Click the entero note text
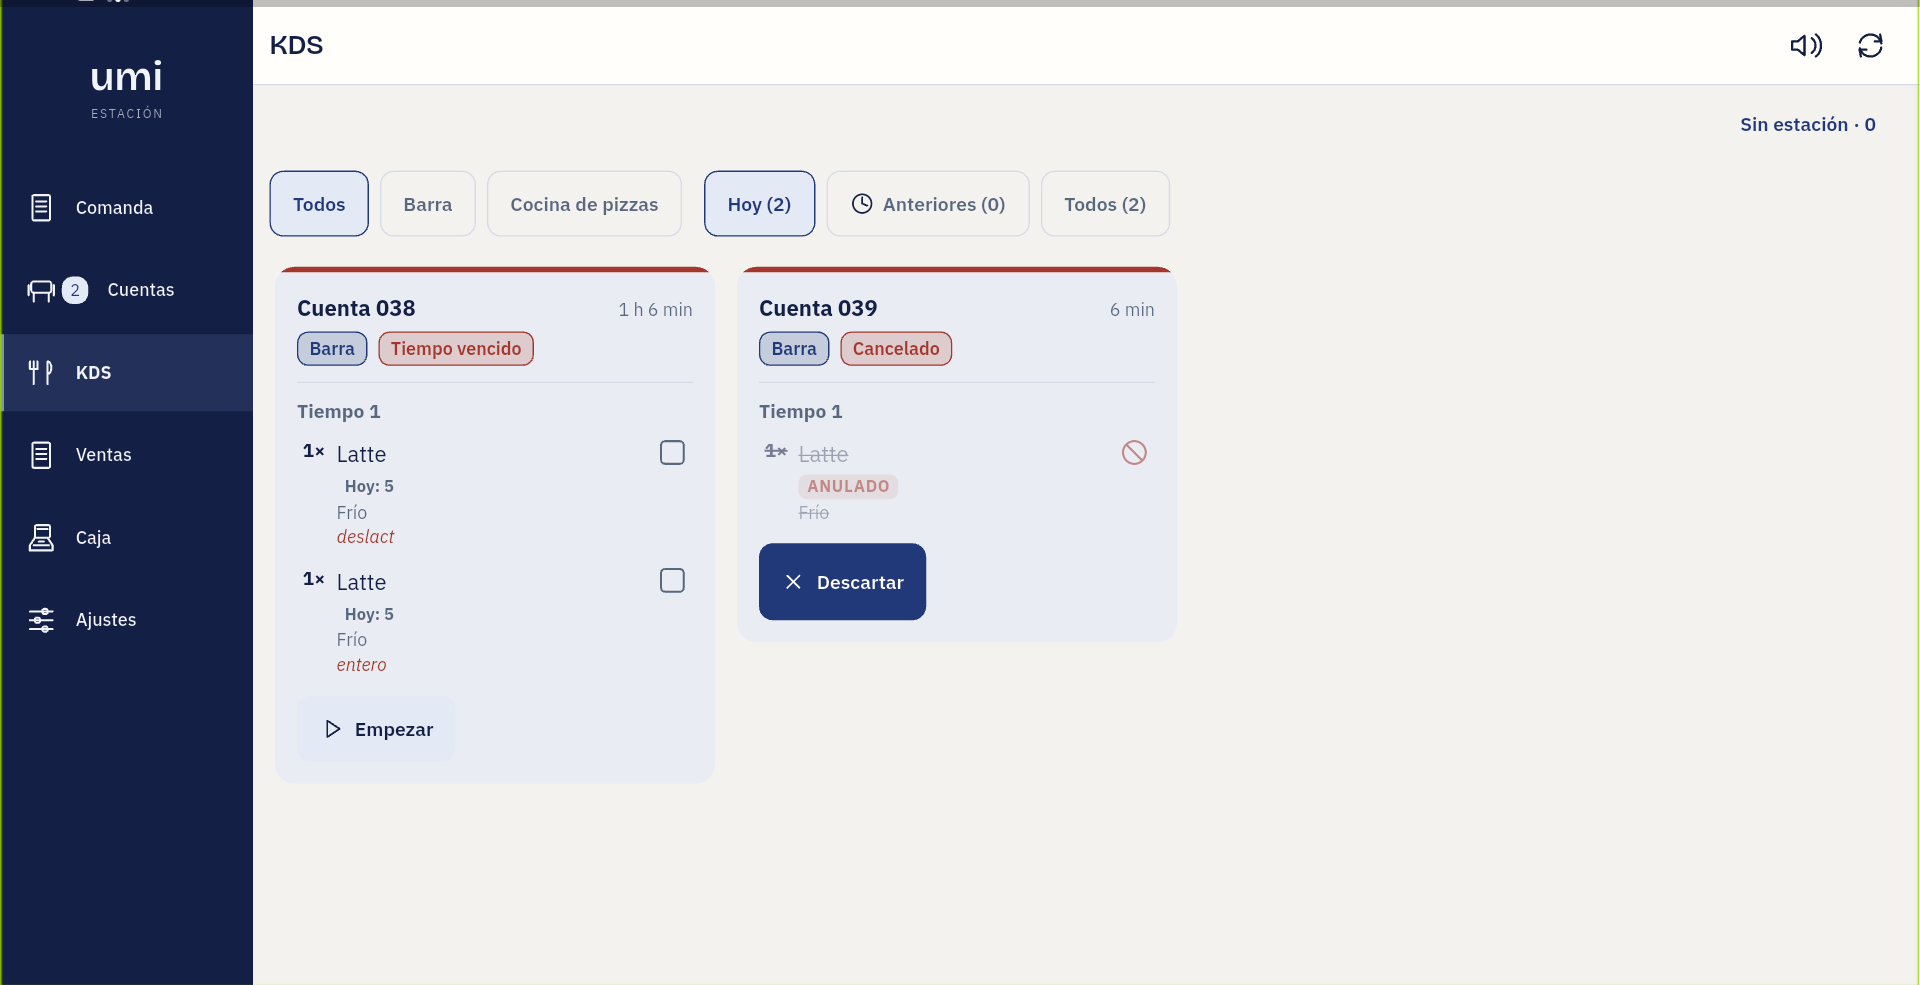 click(361, 665)
